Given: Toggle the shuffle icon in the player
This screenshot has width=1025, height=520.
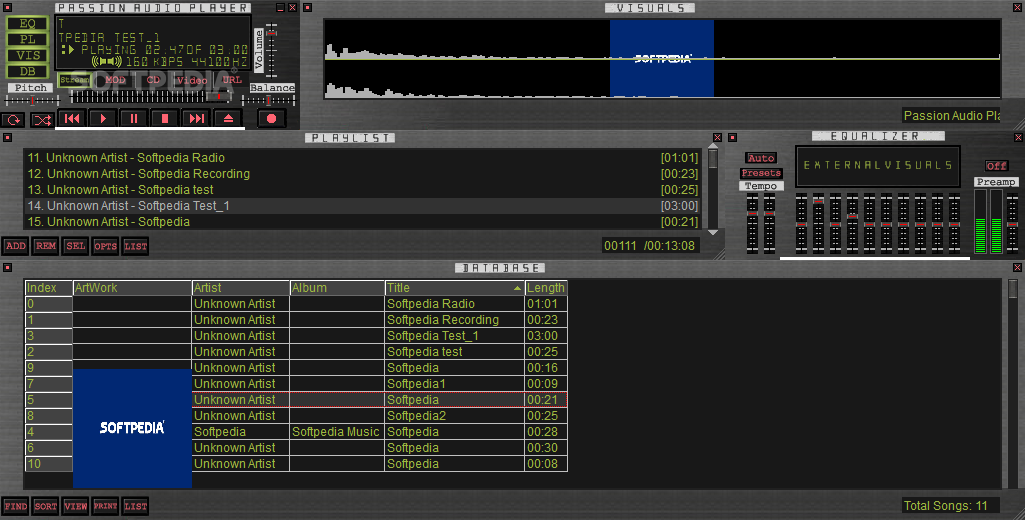Looking at the screenshot, I should click(x=42, y=120).
